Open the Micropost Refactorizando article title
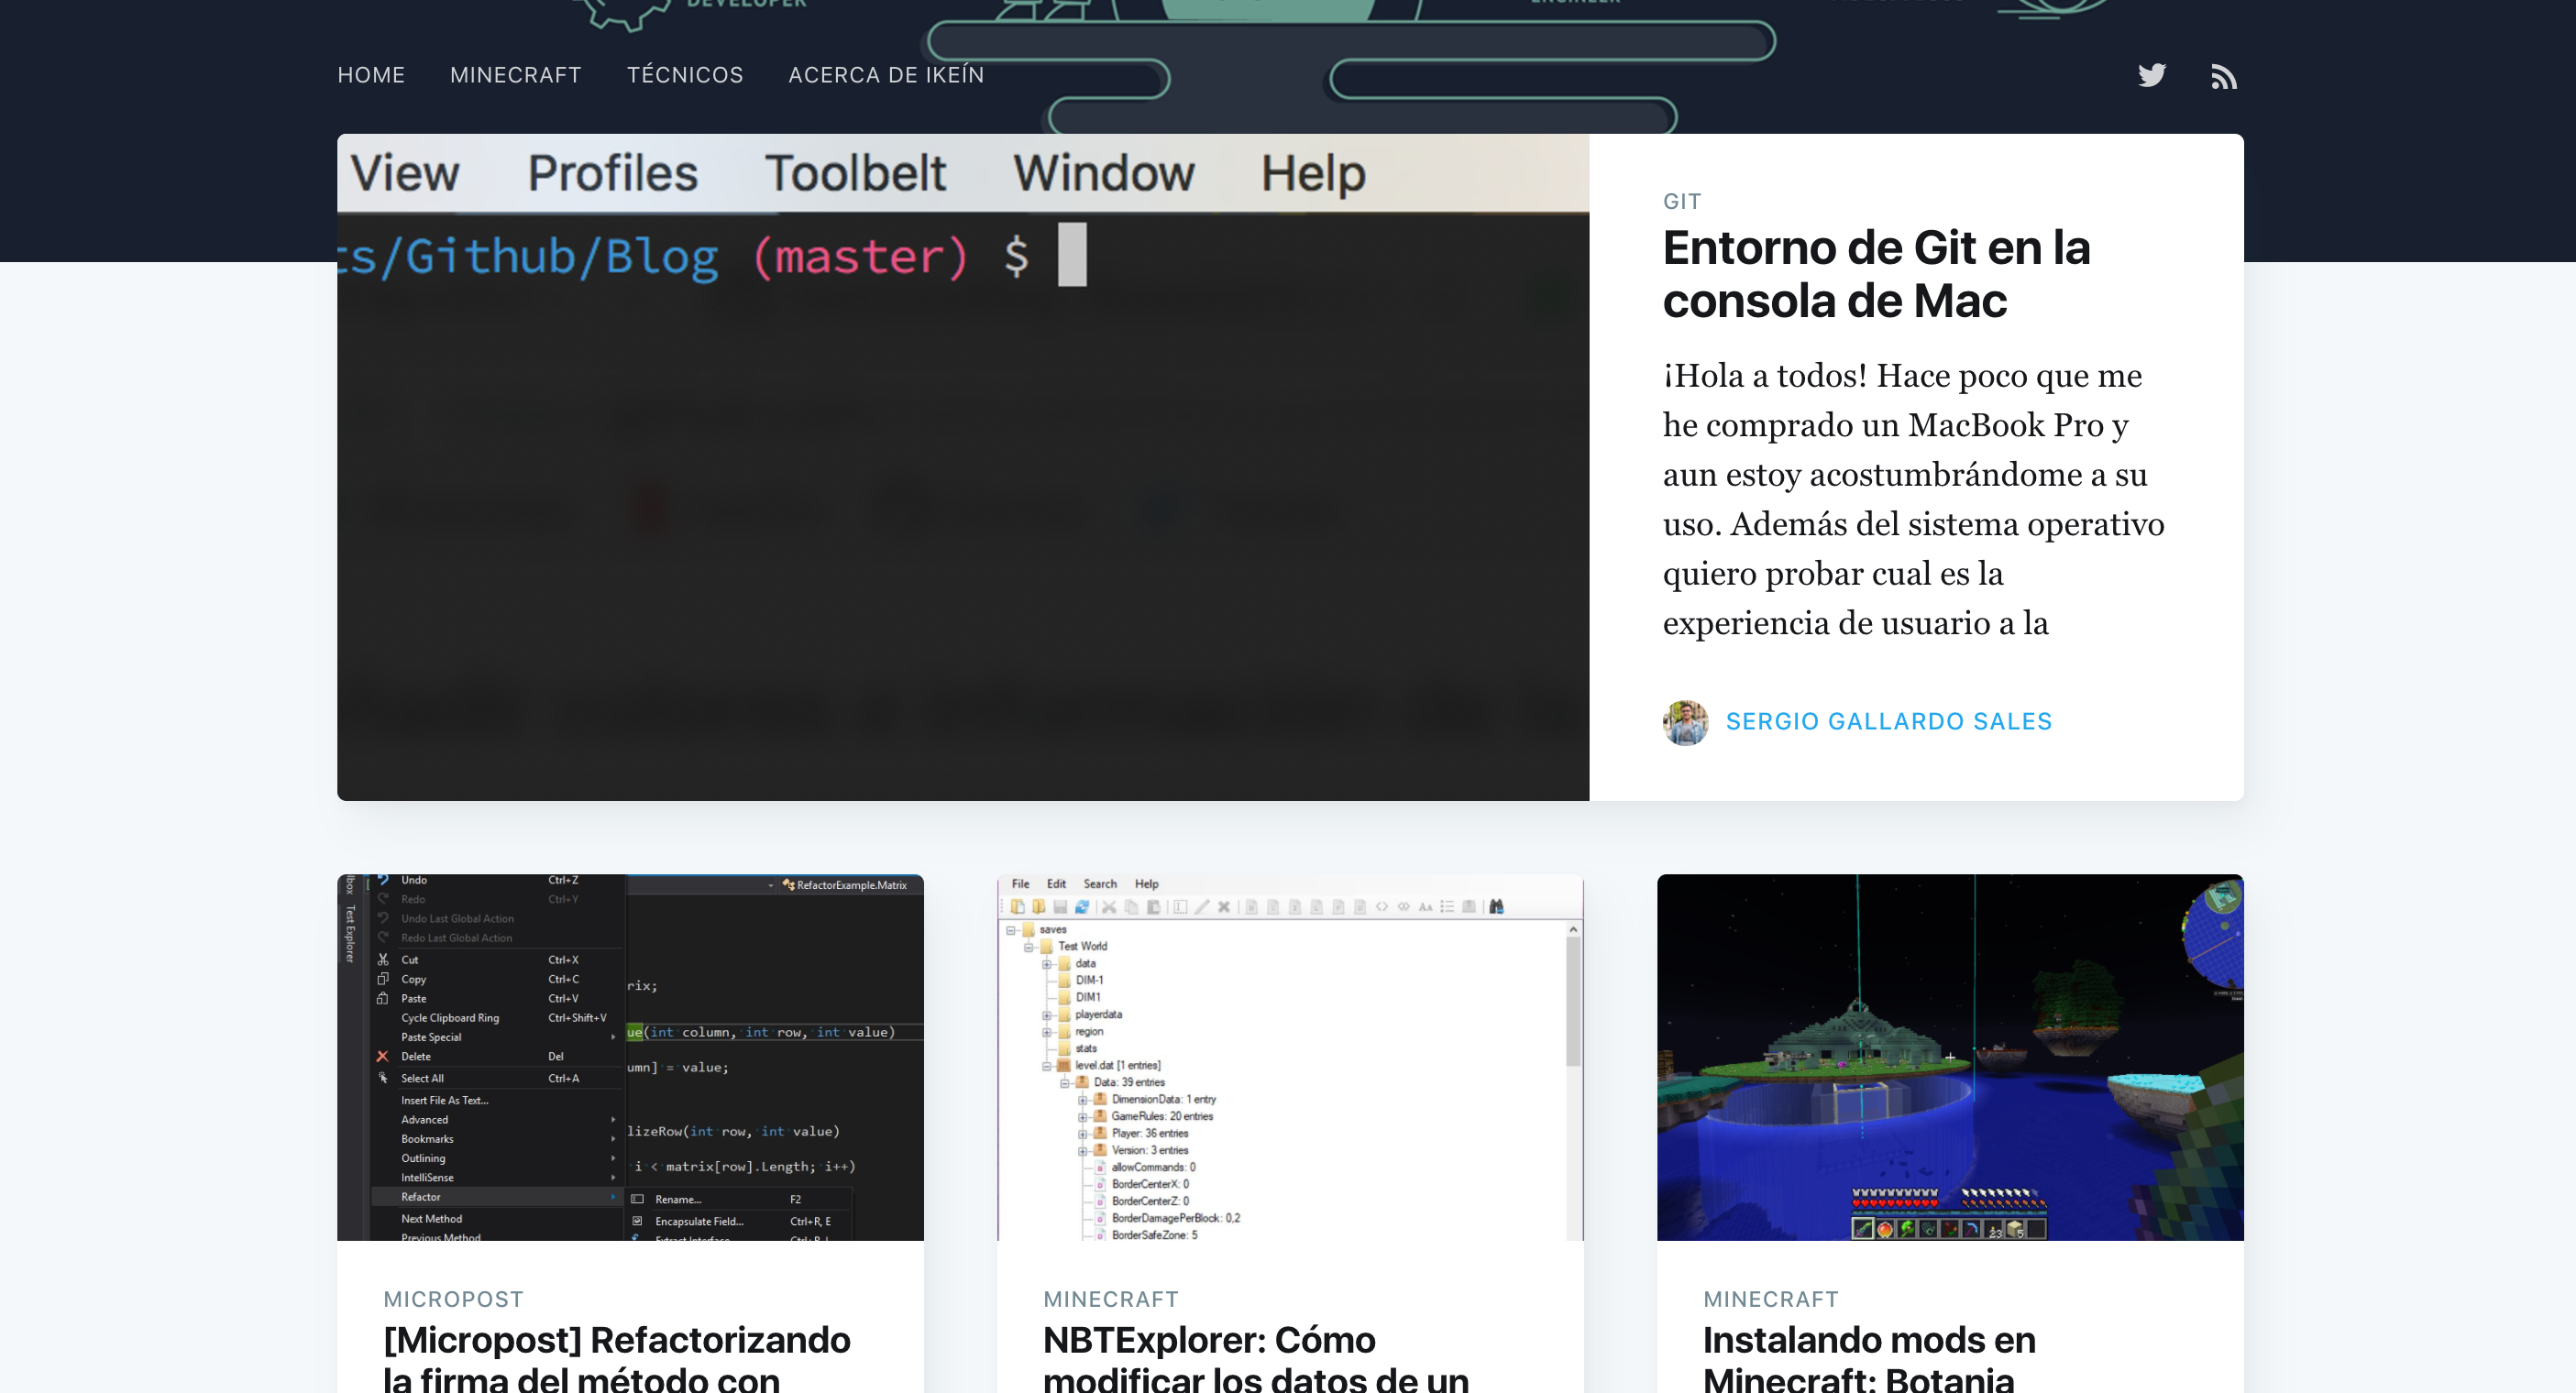This screenshot has height=1393, width=2576. pyautogui.click(x=617, y=1357)
